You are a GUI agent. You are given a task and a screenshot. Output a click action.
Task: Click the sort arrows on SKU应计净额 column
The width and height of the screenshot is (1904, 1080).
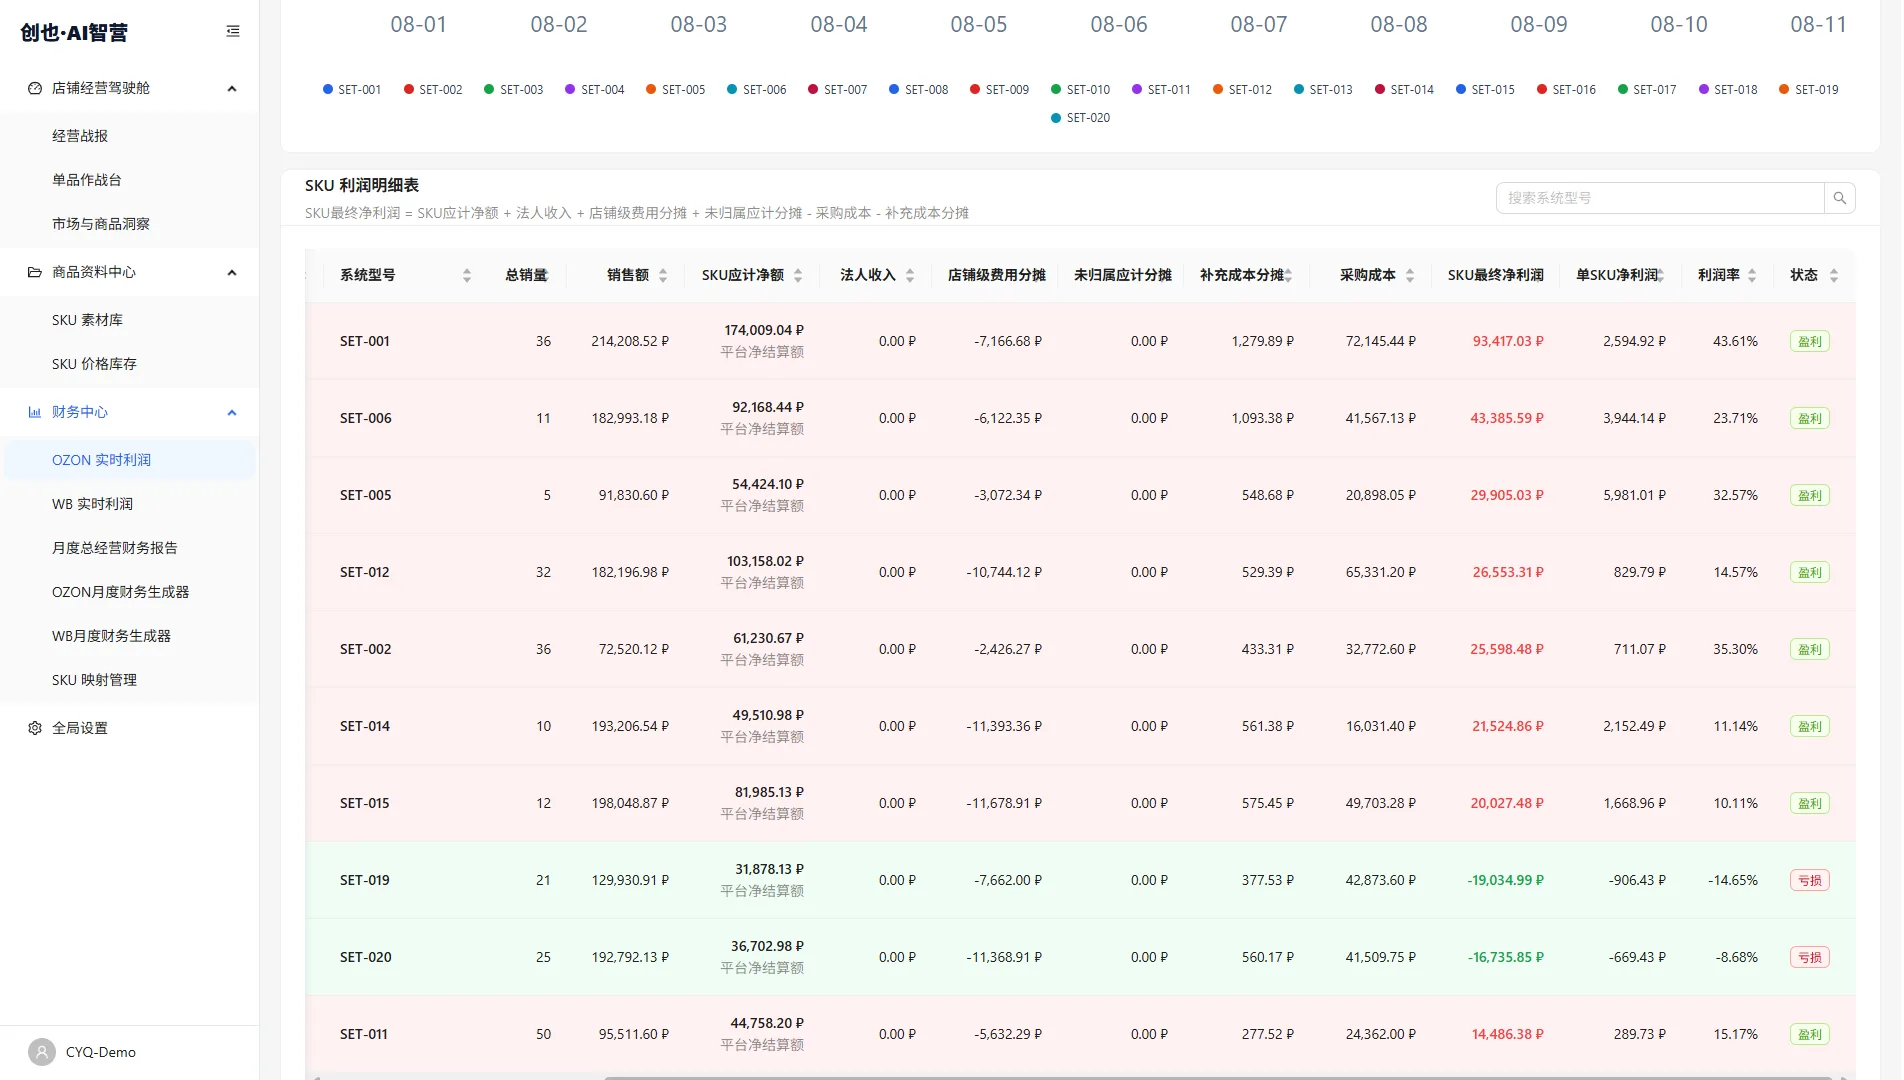798,275
